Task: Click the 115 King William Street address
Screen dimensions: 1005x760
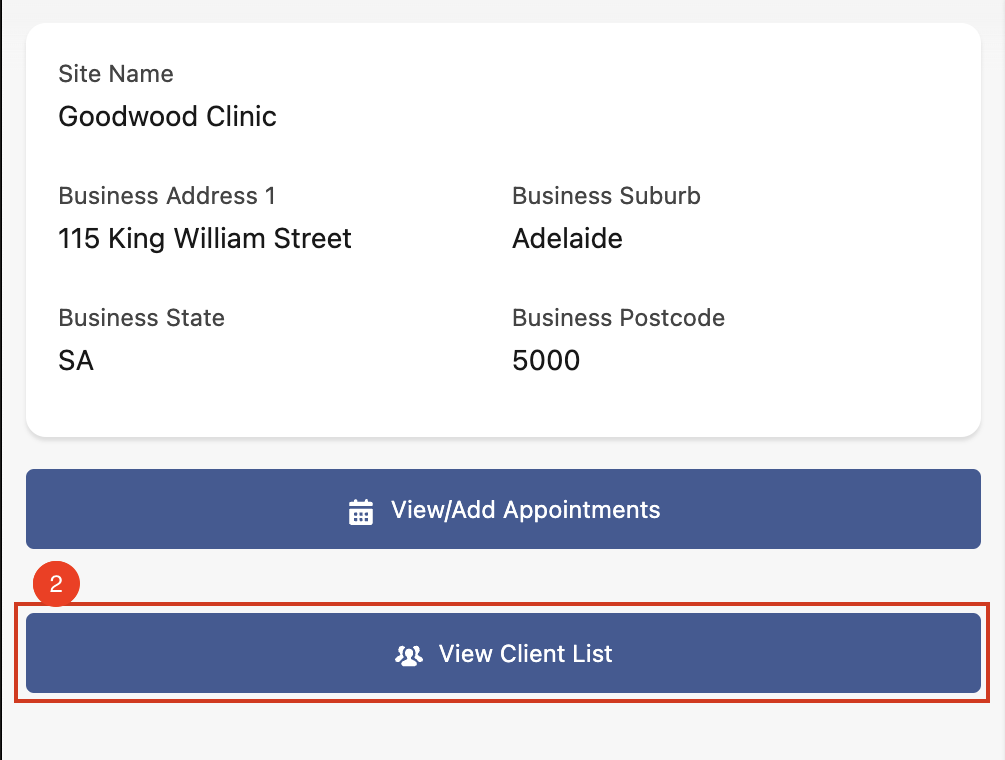Action: tap(205, 239)
